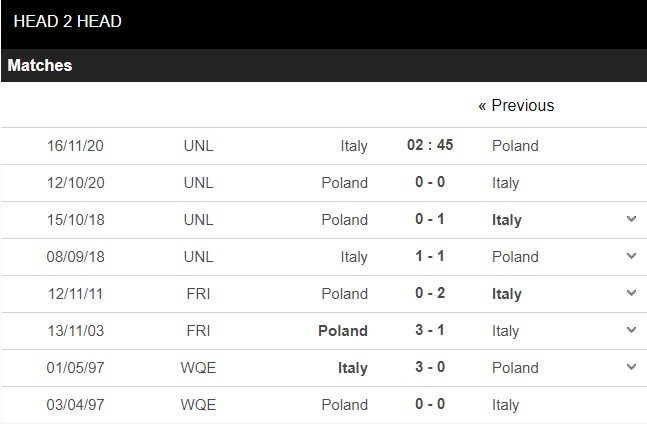
Task: Click the UNL label on 16/11/20
Action: 199,145
